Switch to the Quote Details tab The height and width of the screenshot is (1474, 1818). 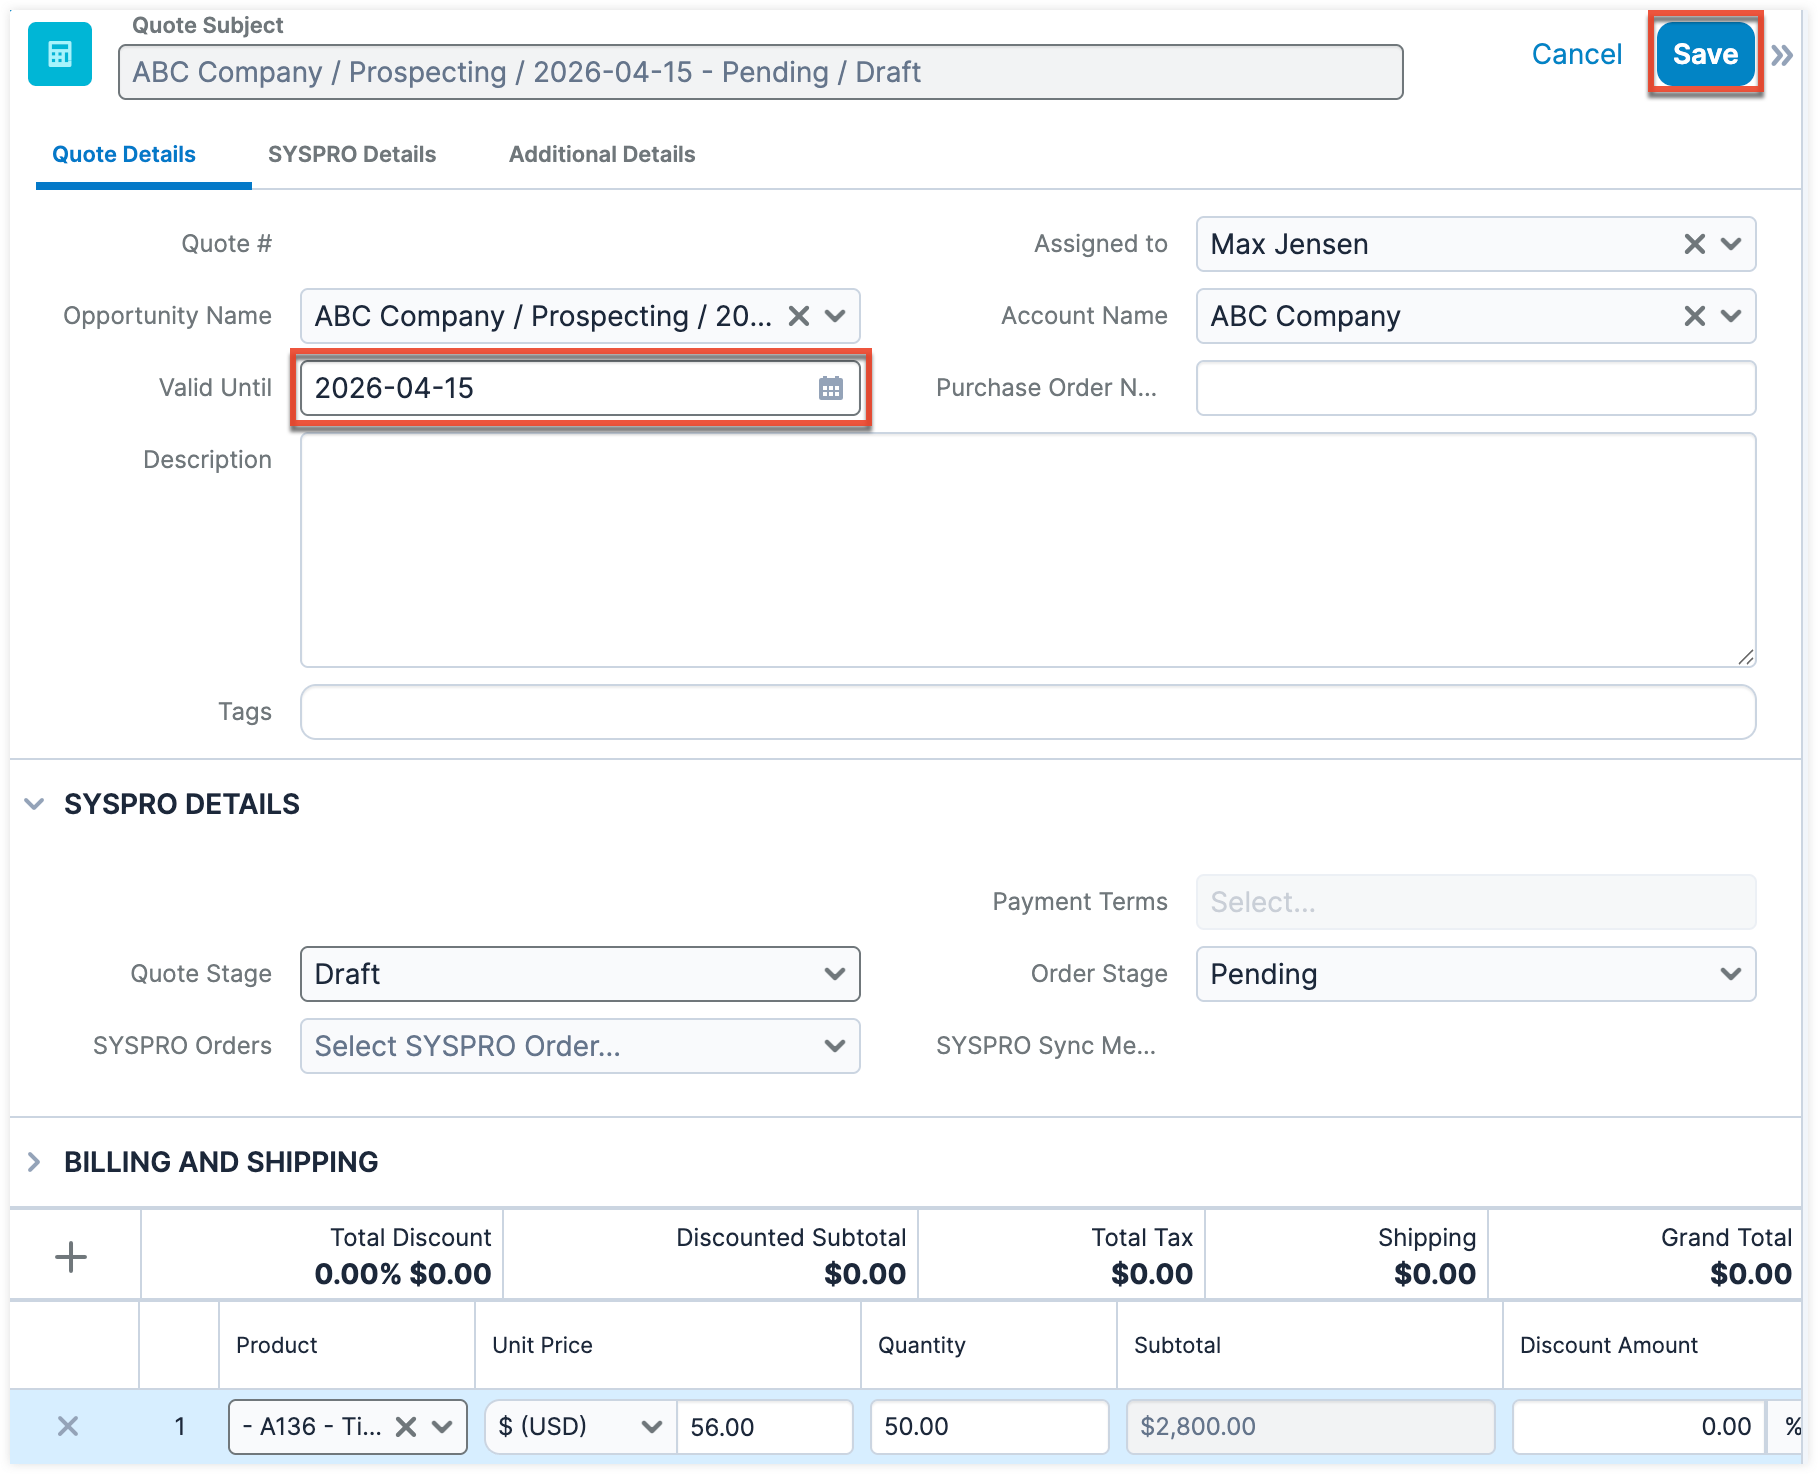tap(124, 154)
